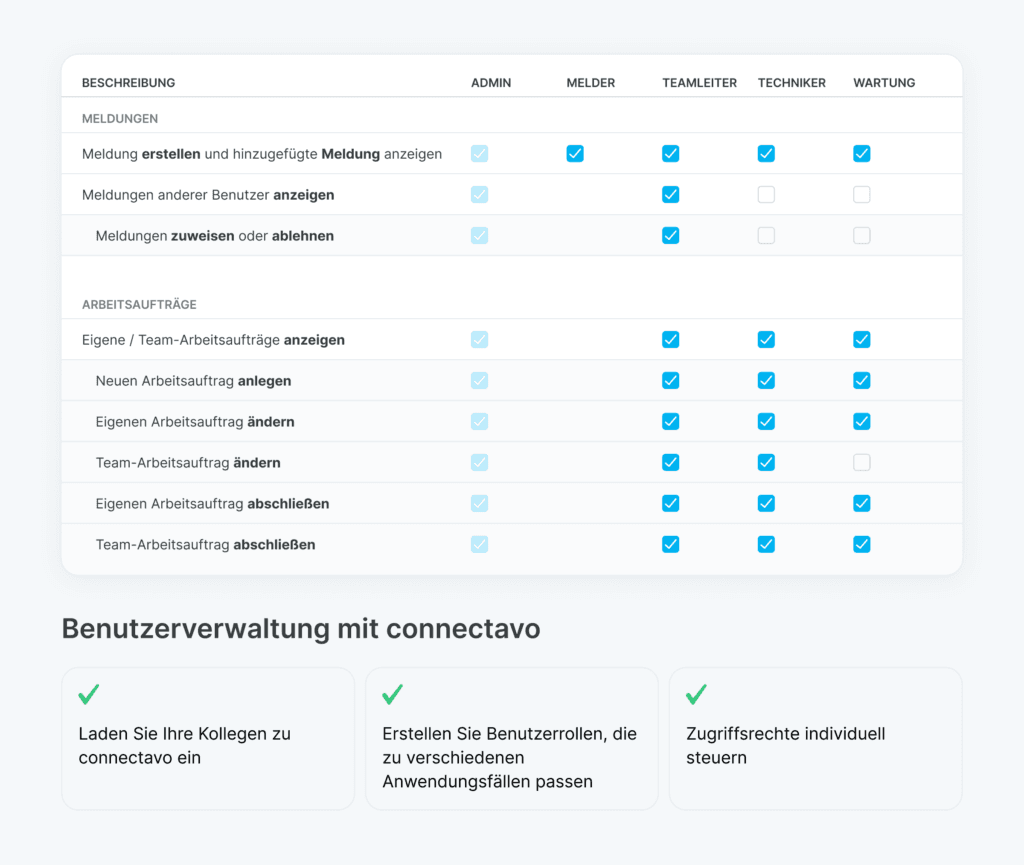This screenshot has width=1024, height=865.
Task: Click the TEAMLEITER column header
Action: 699,83
